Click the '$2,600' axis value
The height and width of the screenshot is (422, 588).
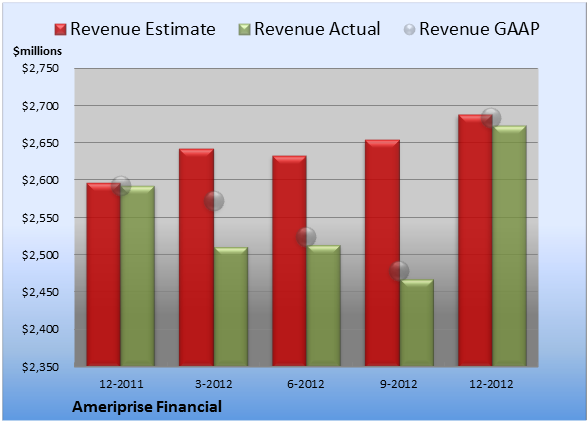40,180
